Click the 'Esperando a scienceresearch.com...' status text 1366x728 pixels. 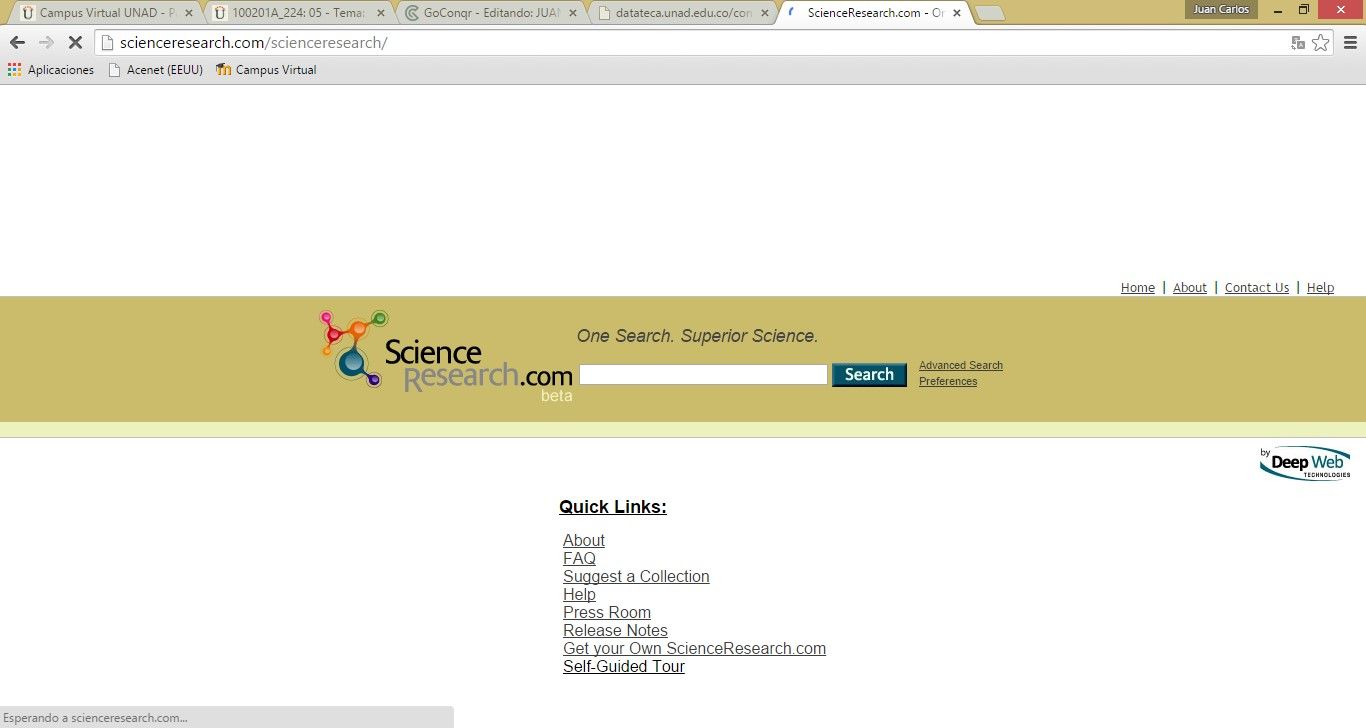95,718
